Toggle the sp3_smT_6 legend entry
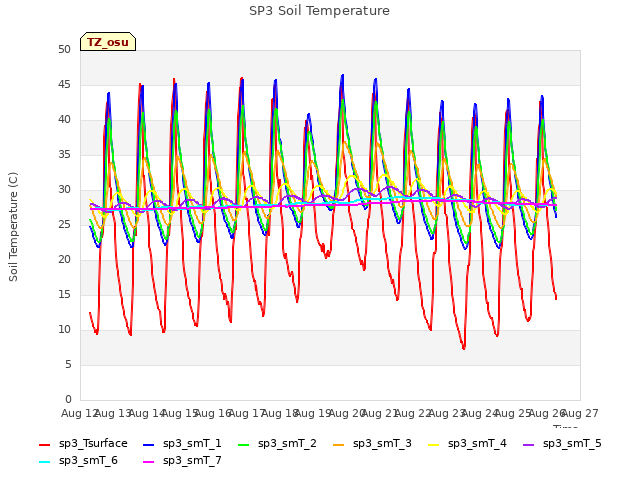Viewport: 640px width, 480px height. tap(78, 460)
